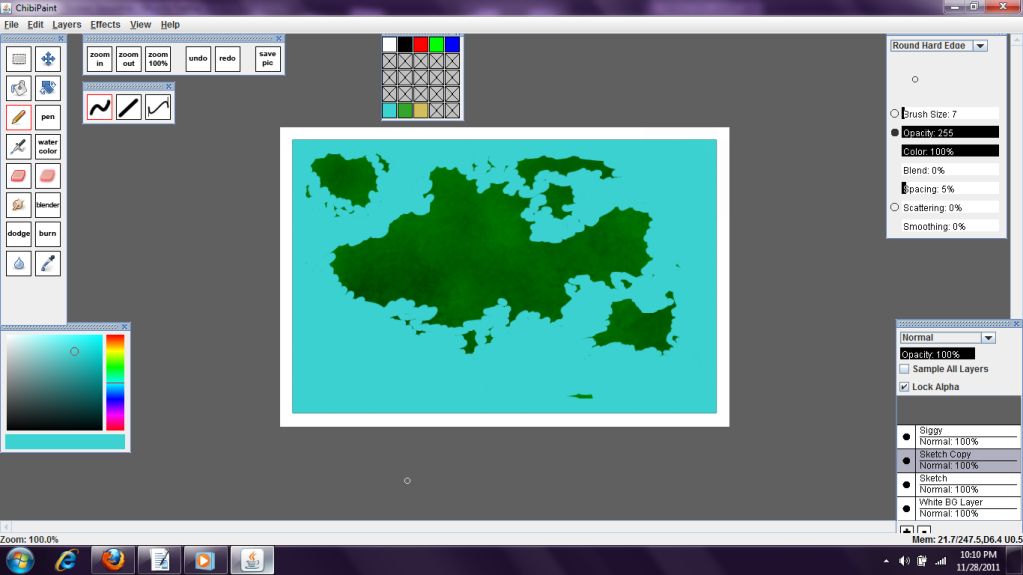The image size is (1023, 575).
Task: Pick the paint bucket fill tool
Action: coord(19,88)
